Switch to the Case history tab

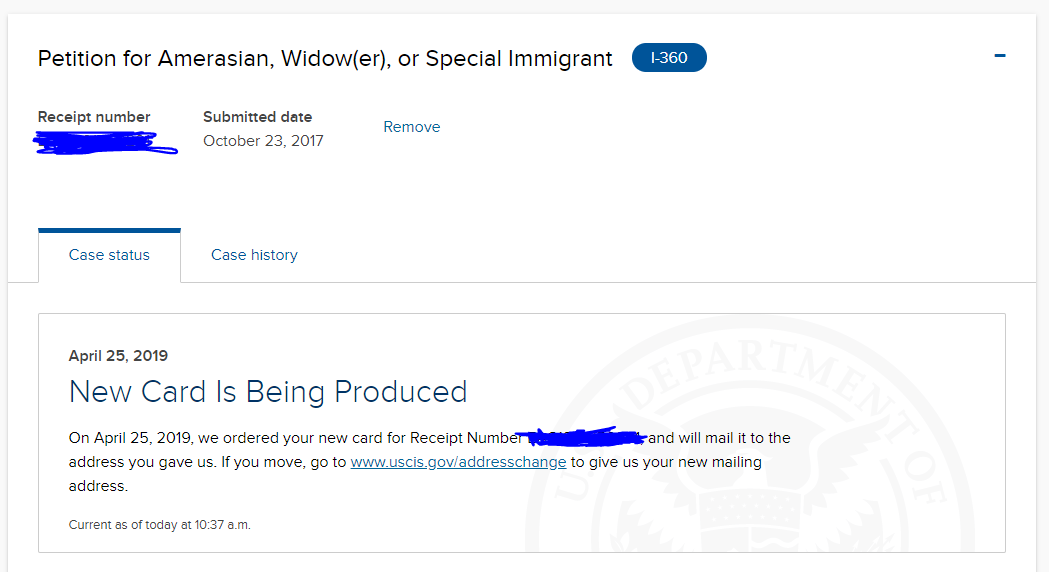254,255
